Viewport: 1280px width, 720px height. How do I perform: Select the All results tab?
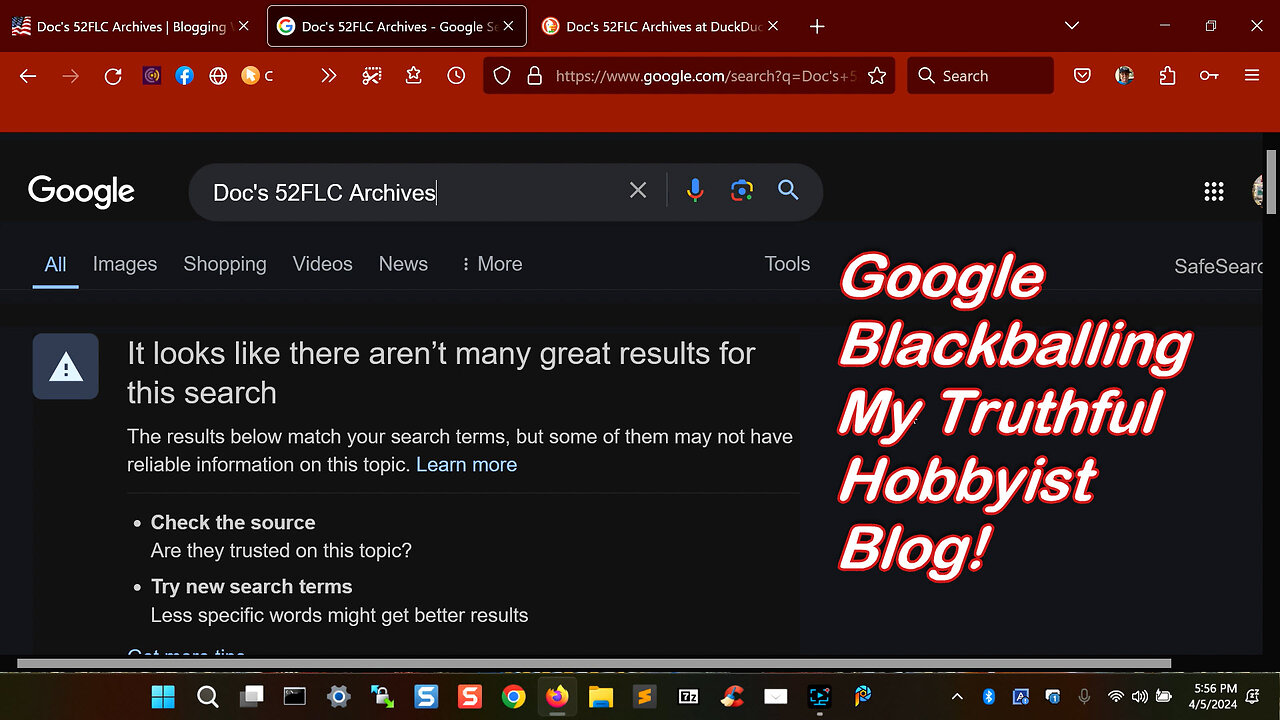(x=55, y=264)
